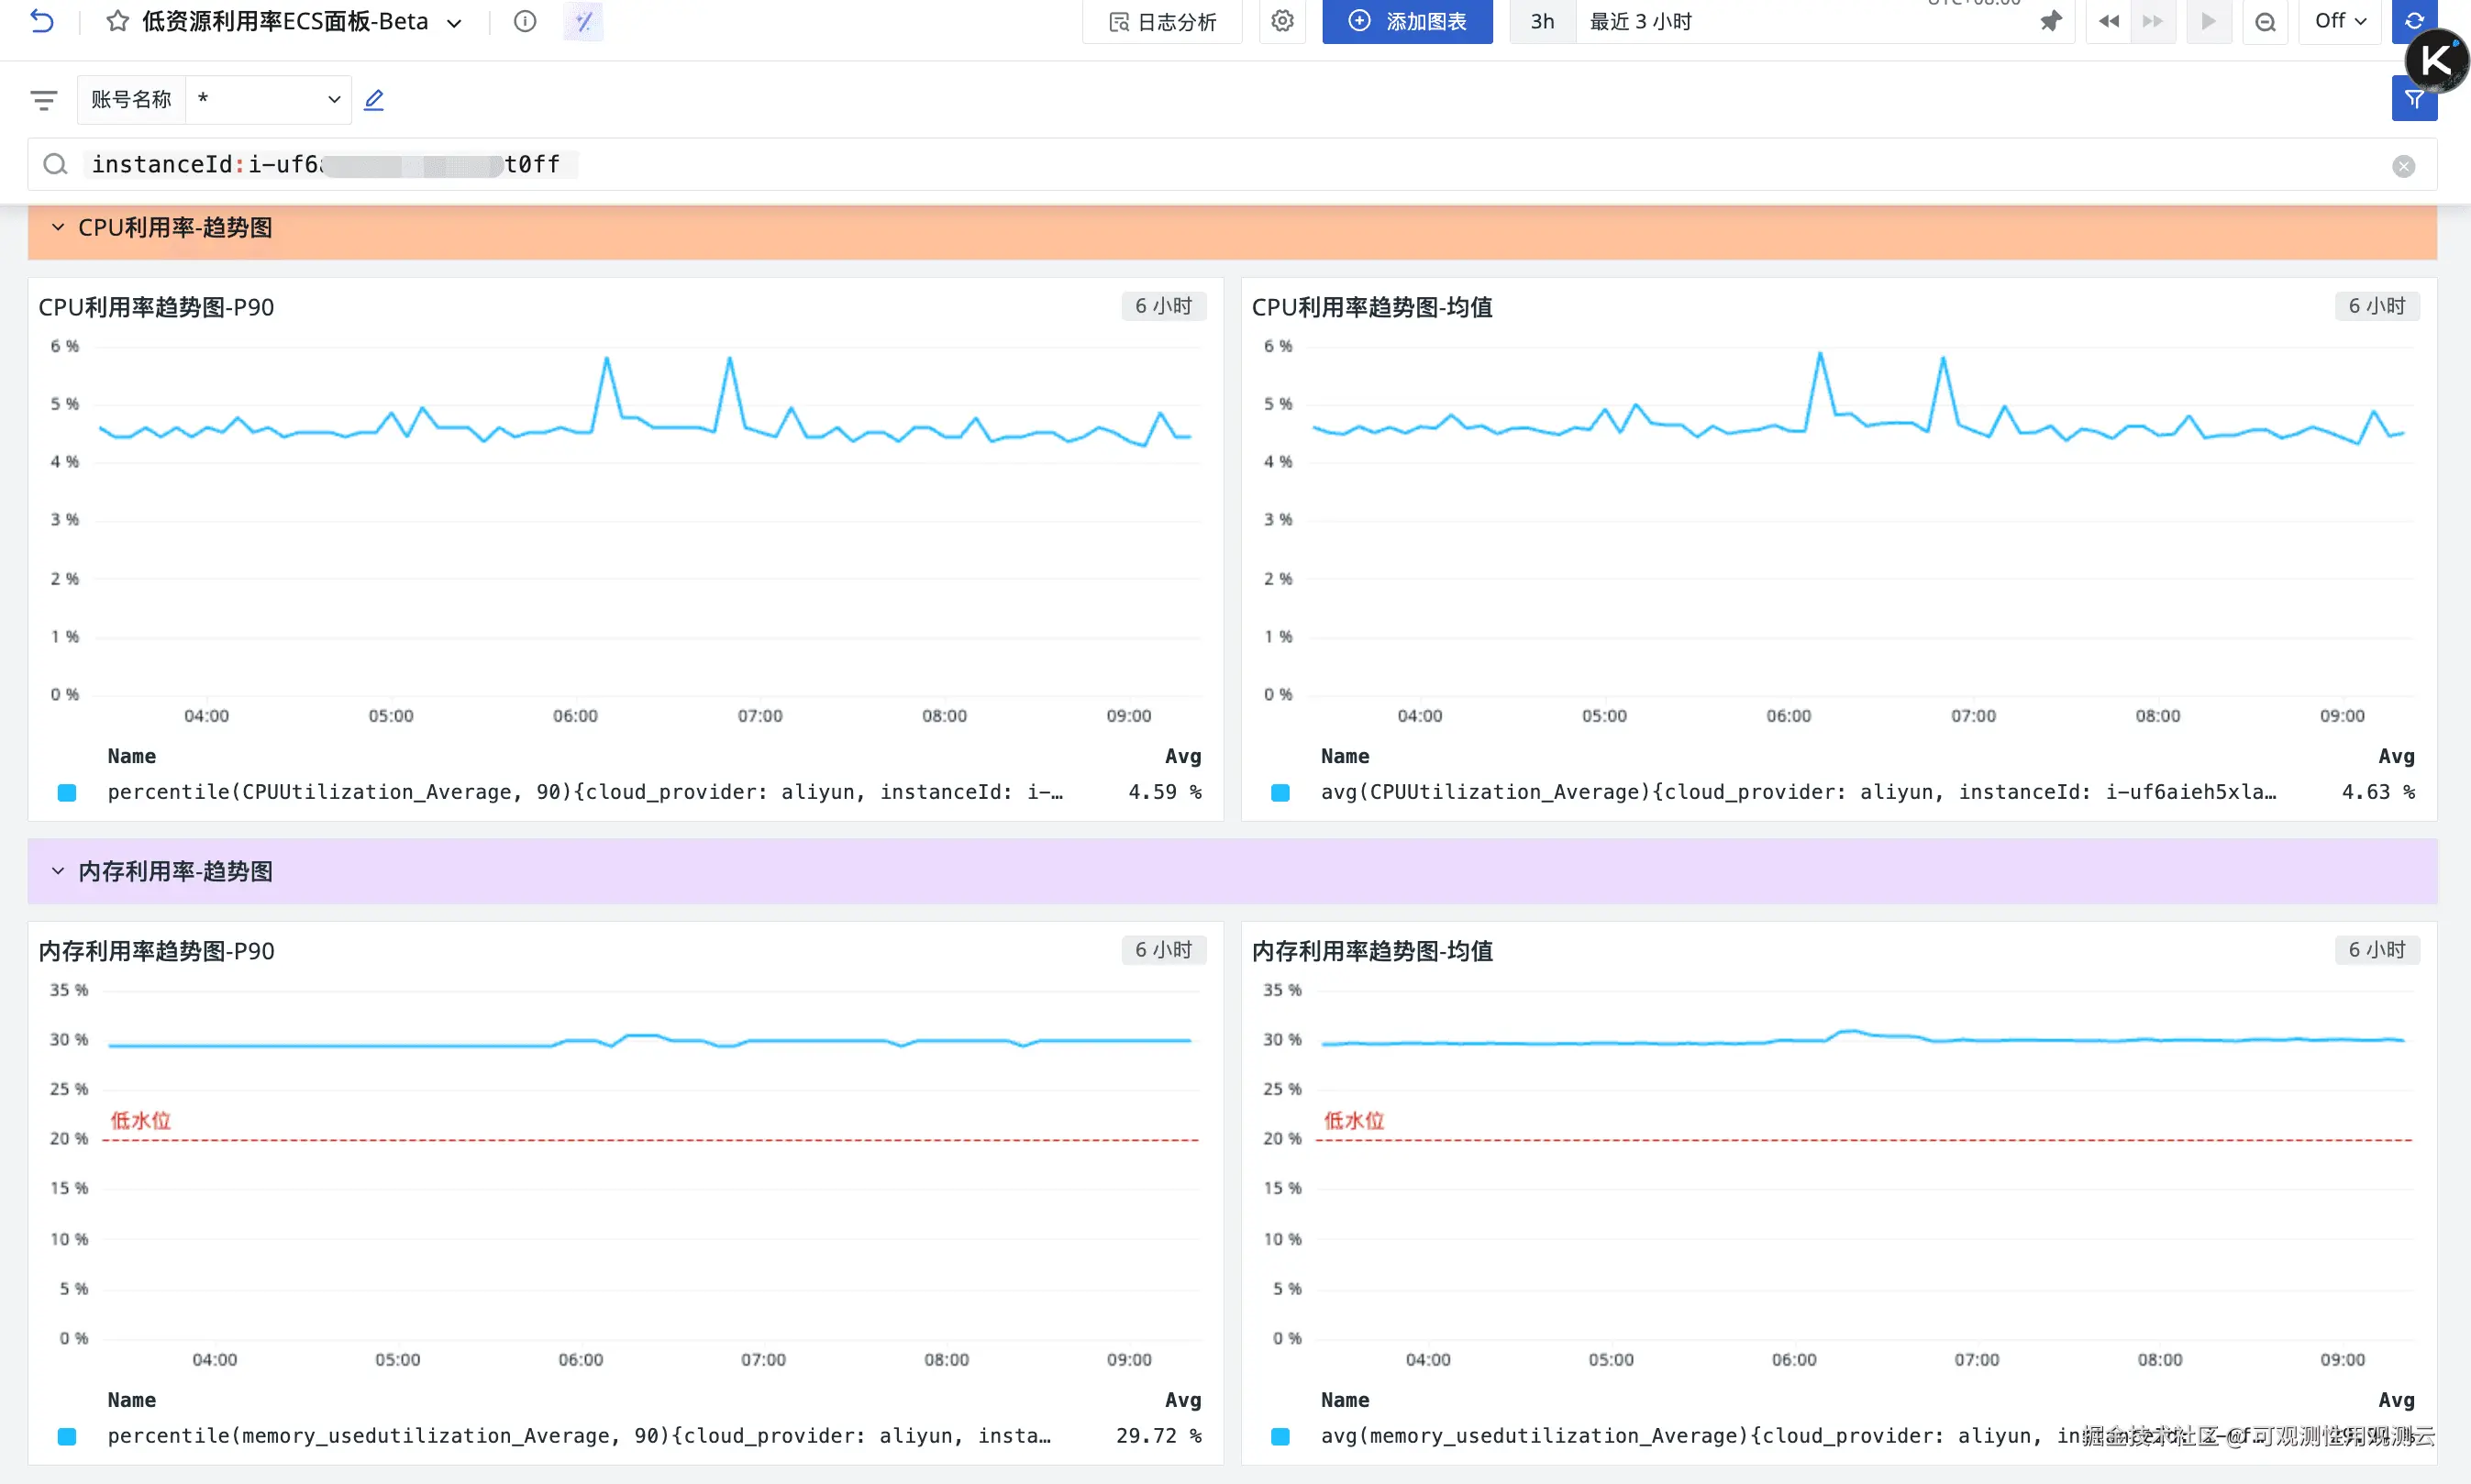Screen dimensions: 2471x1484
Task: Click the back arrow icon
Action: 41,21
